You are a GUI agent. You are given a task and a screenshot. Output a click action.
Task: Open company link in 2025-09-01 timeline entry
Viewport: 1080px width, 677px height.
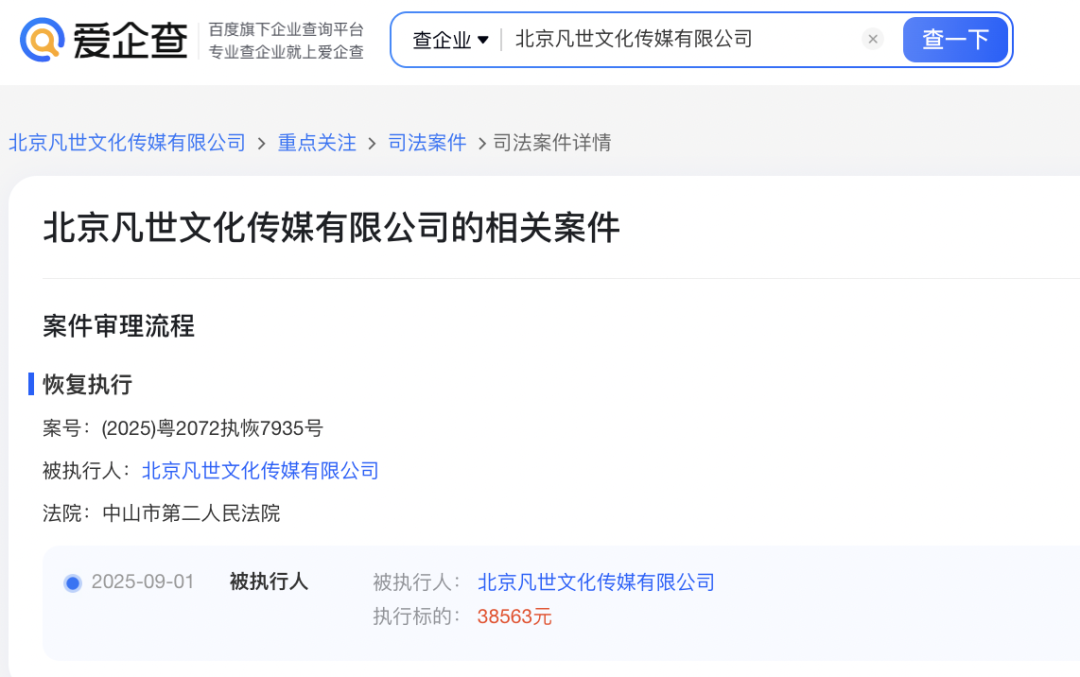pos(596,582)
